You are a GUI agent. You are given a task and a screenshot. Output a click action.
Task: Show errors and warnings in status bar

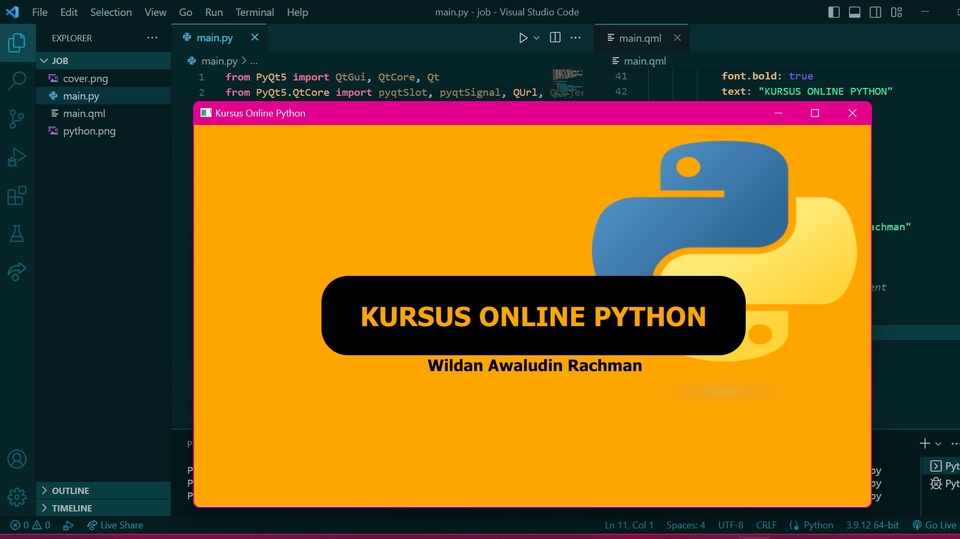click(30, 525)
